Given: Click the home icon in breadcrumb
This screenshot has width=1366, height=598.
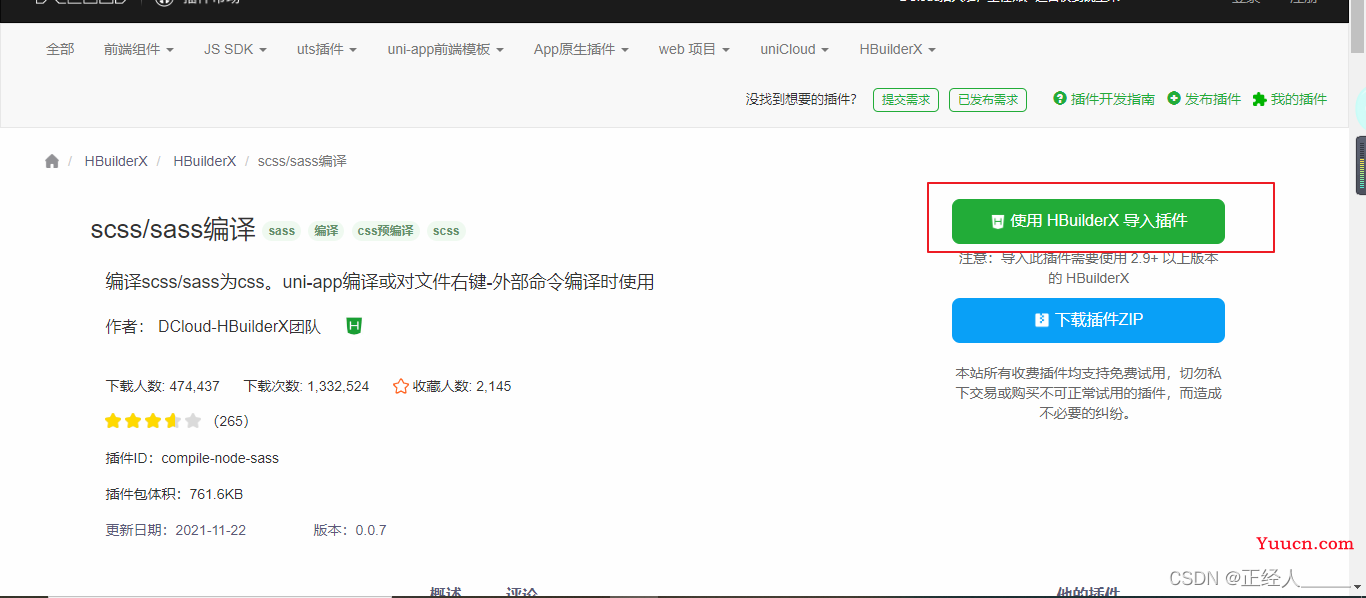Looking at the screenshot, I should (52, 161).
